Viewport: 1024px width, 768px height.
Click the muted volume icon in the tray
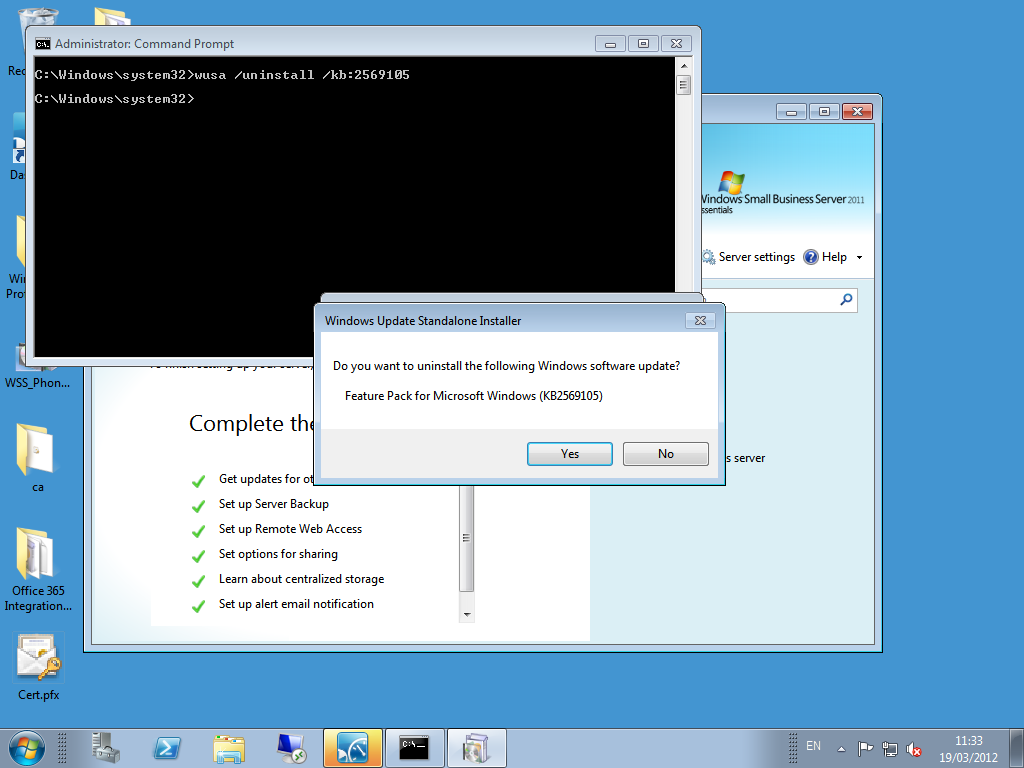tap(913, 748)
